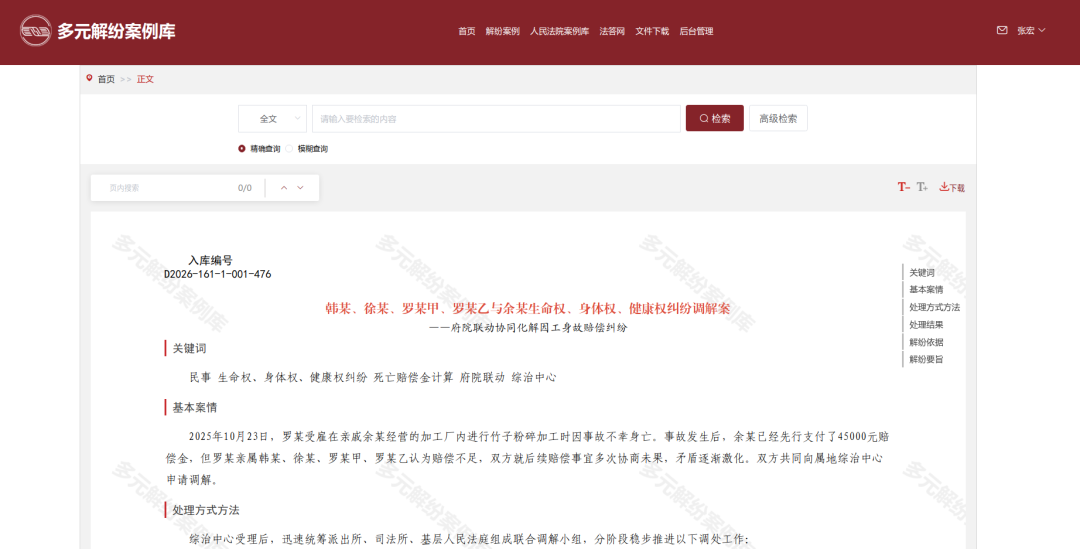1080x549 pixels.
Task: Jump to 解纷要旨 in side outline
Action: (926, 359)
